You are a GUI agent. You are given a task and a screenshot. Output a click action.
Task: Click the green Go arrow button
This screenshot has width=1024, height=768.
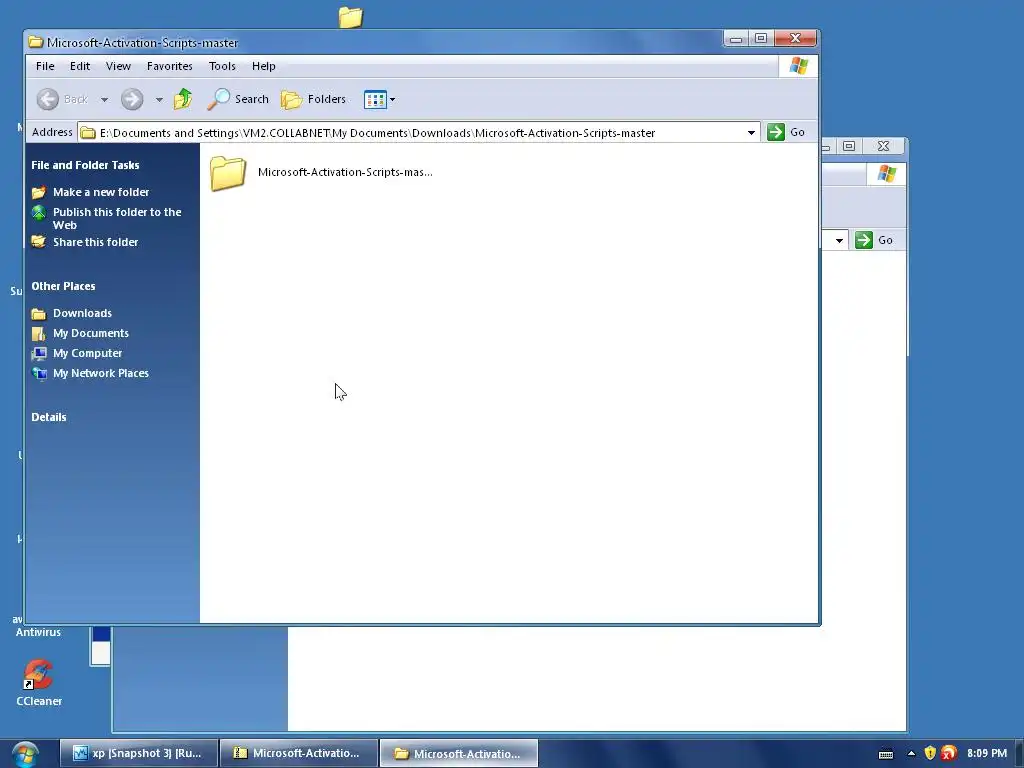(776, 132)
